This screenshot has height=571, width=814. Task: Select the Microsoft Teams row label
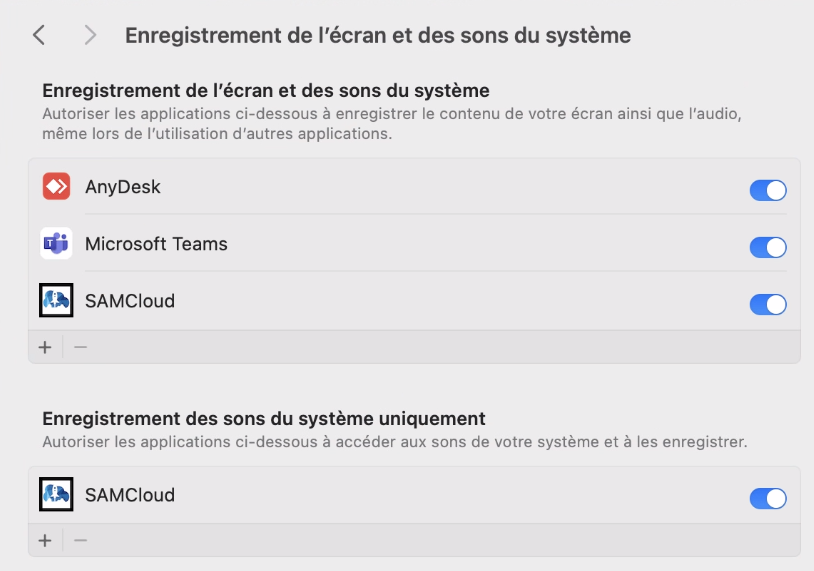coord(156,244)
